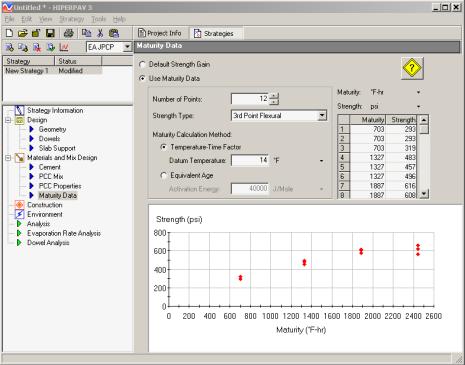Select the maturity cell 1887 in row 7

point(368,186)
